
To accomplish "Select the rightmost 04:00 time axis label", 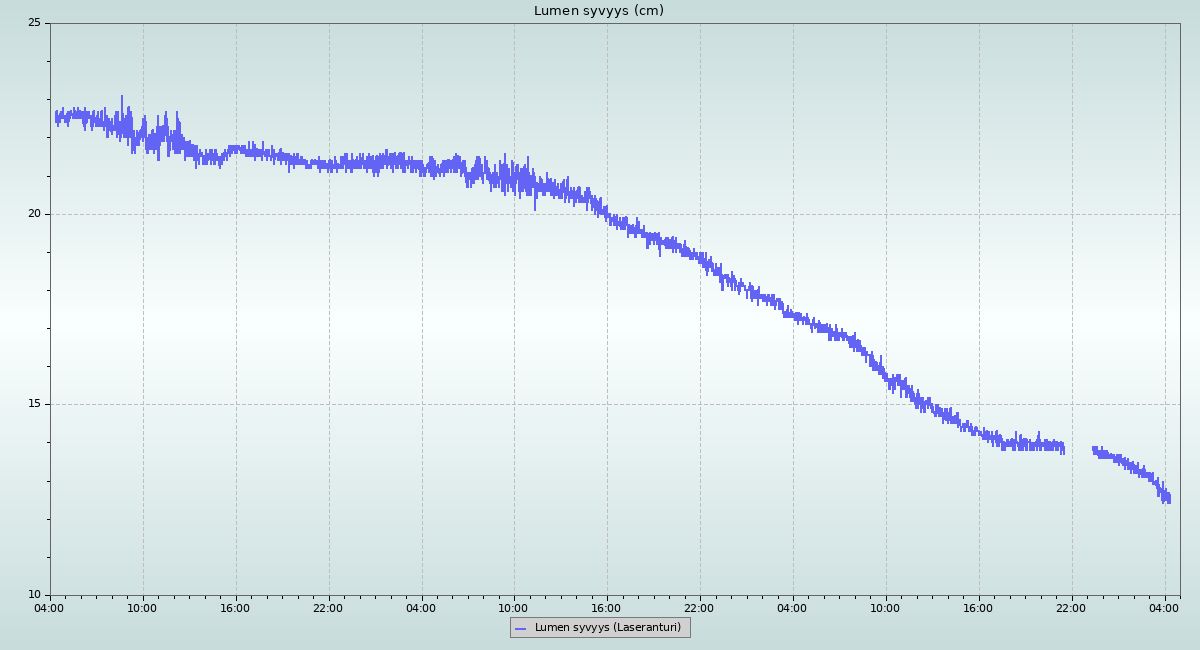I will (x=1164, y=608).
